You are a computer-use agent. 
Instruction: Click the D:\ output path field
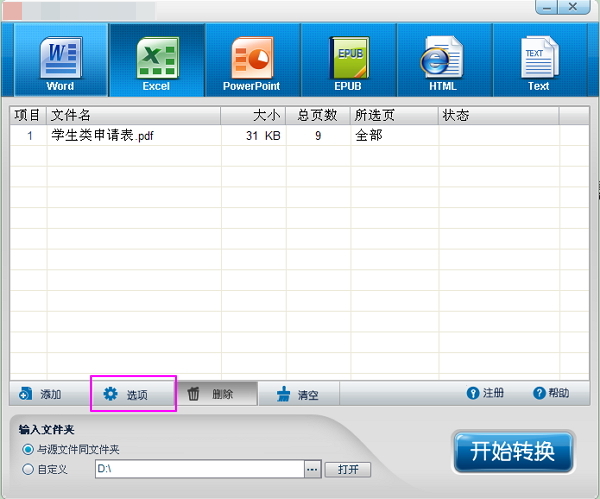(x=200, y=469)
